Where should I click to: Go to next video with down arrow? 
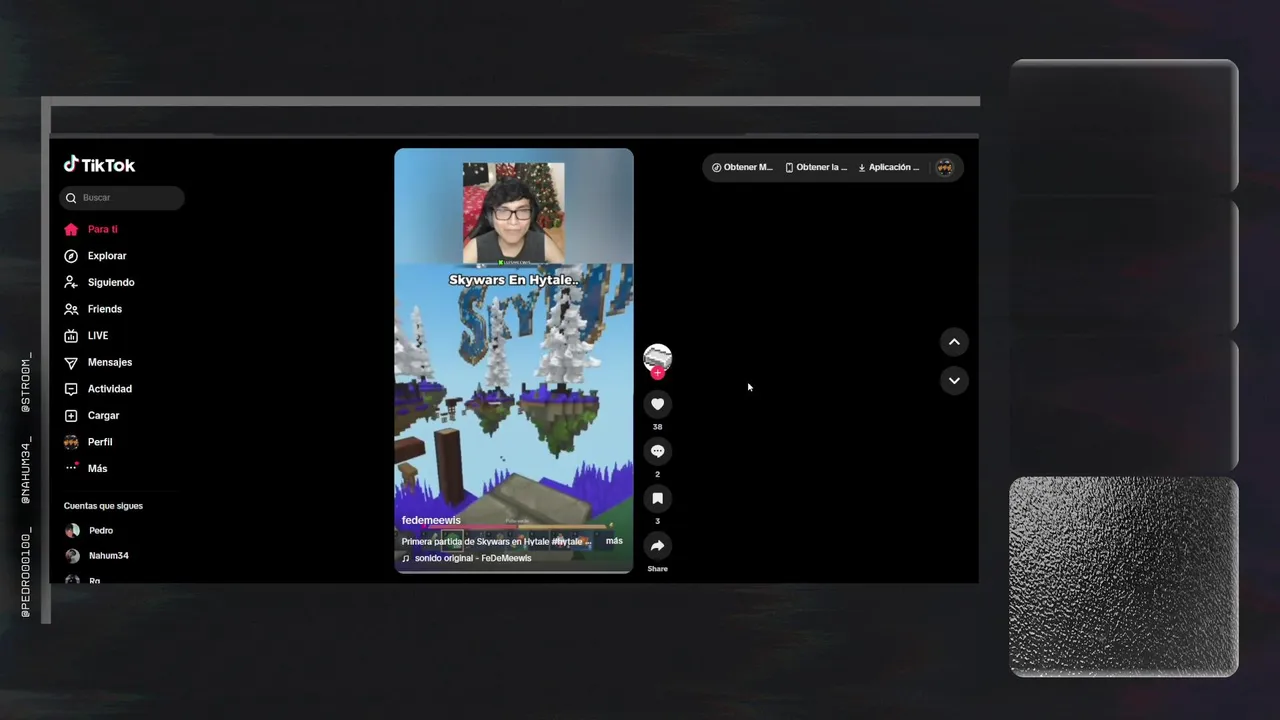tap(954, 381)
